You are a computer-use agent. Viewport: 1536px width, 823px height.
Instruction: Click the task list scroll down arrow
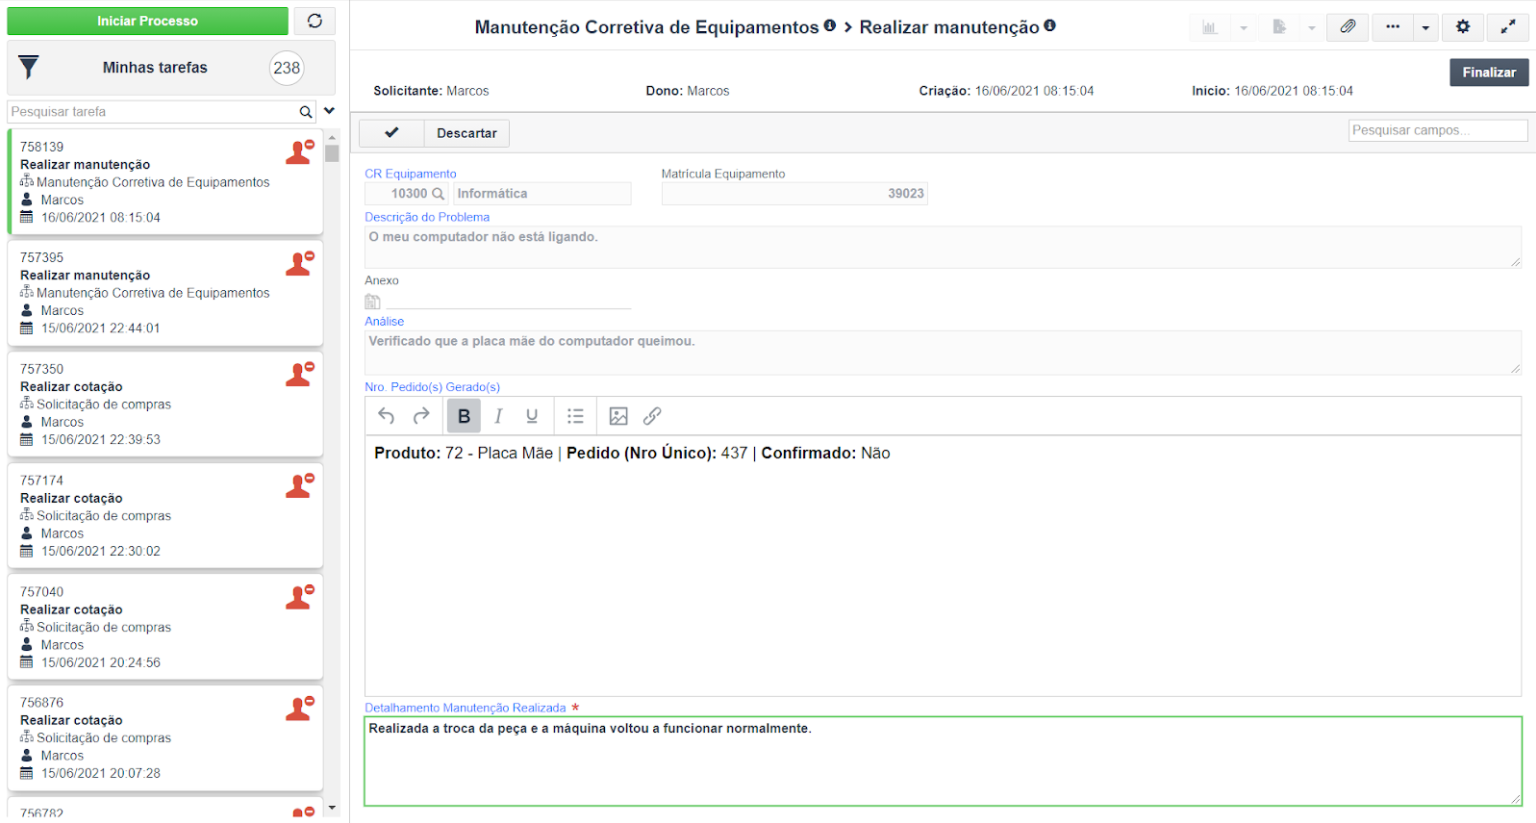[x=332, y=808]
